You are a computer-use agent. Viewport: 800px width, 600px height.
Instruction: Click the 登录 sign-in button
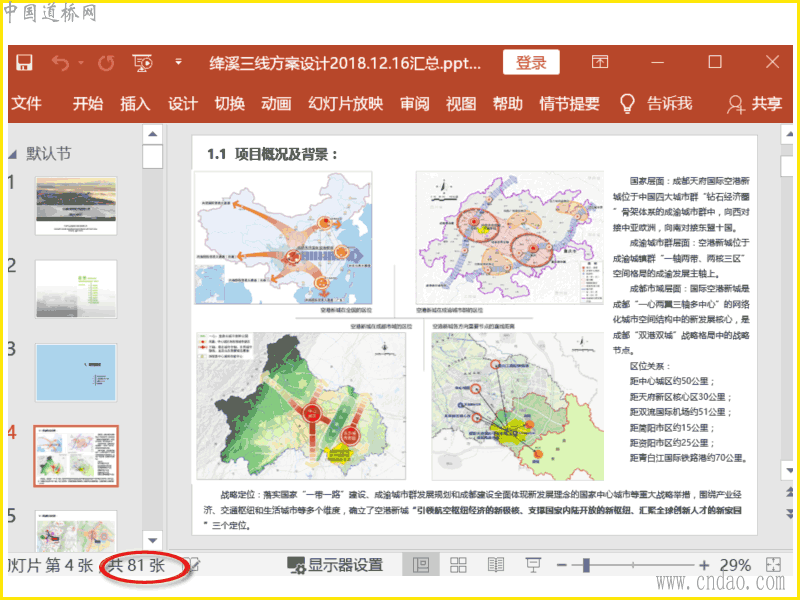click(531, 62)
